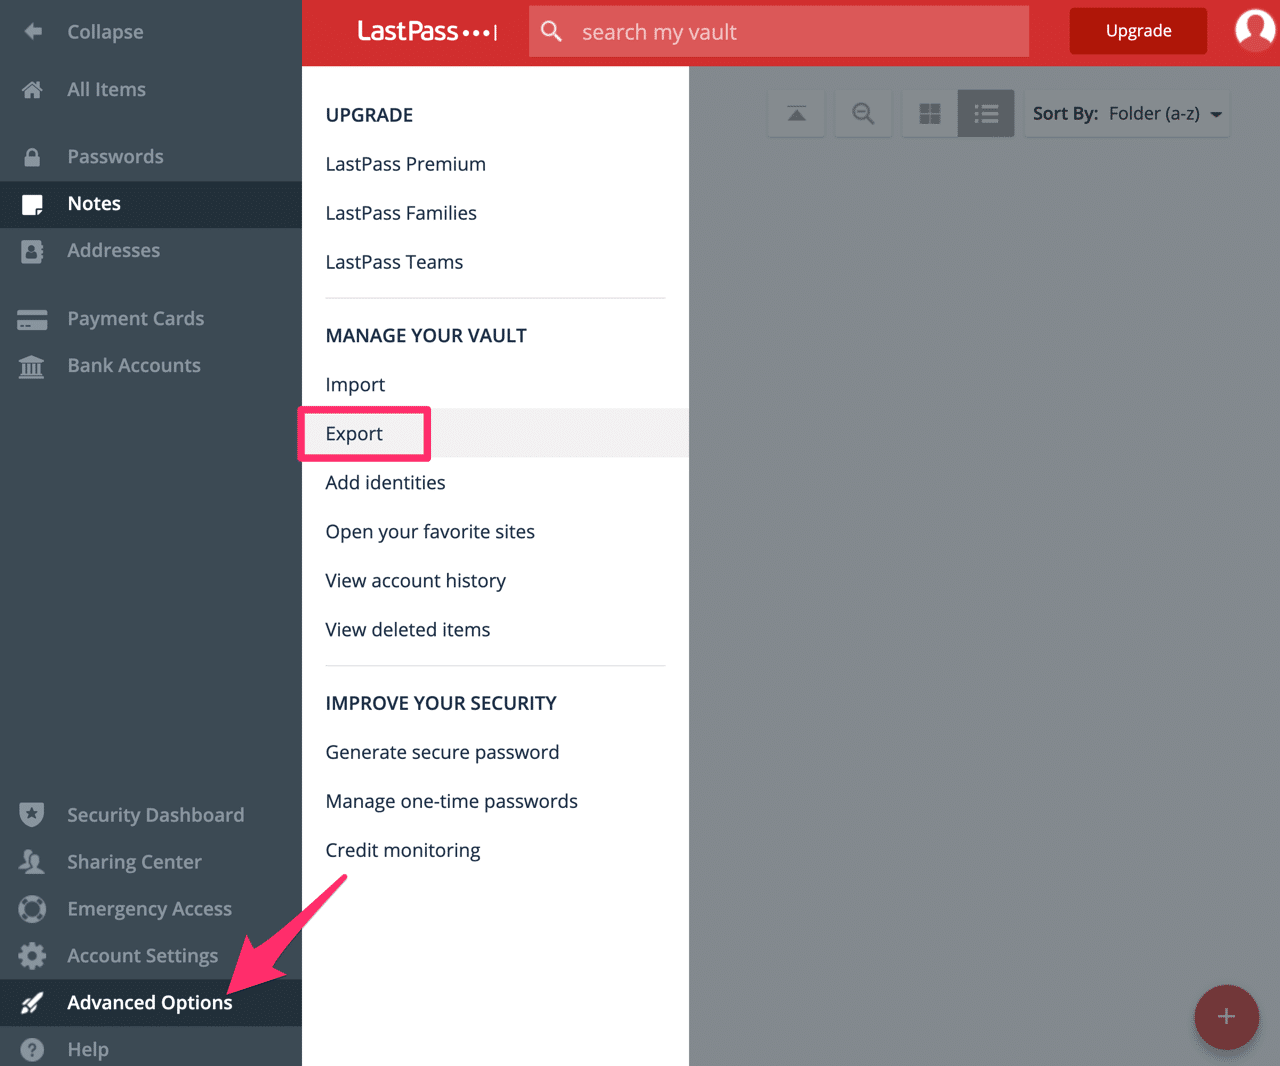Select Add identities
This screenshot has height=1066, width=1280.
pyautogui.click(x=385, y=483)
